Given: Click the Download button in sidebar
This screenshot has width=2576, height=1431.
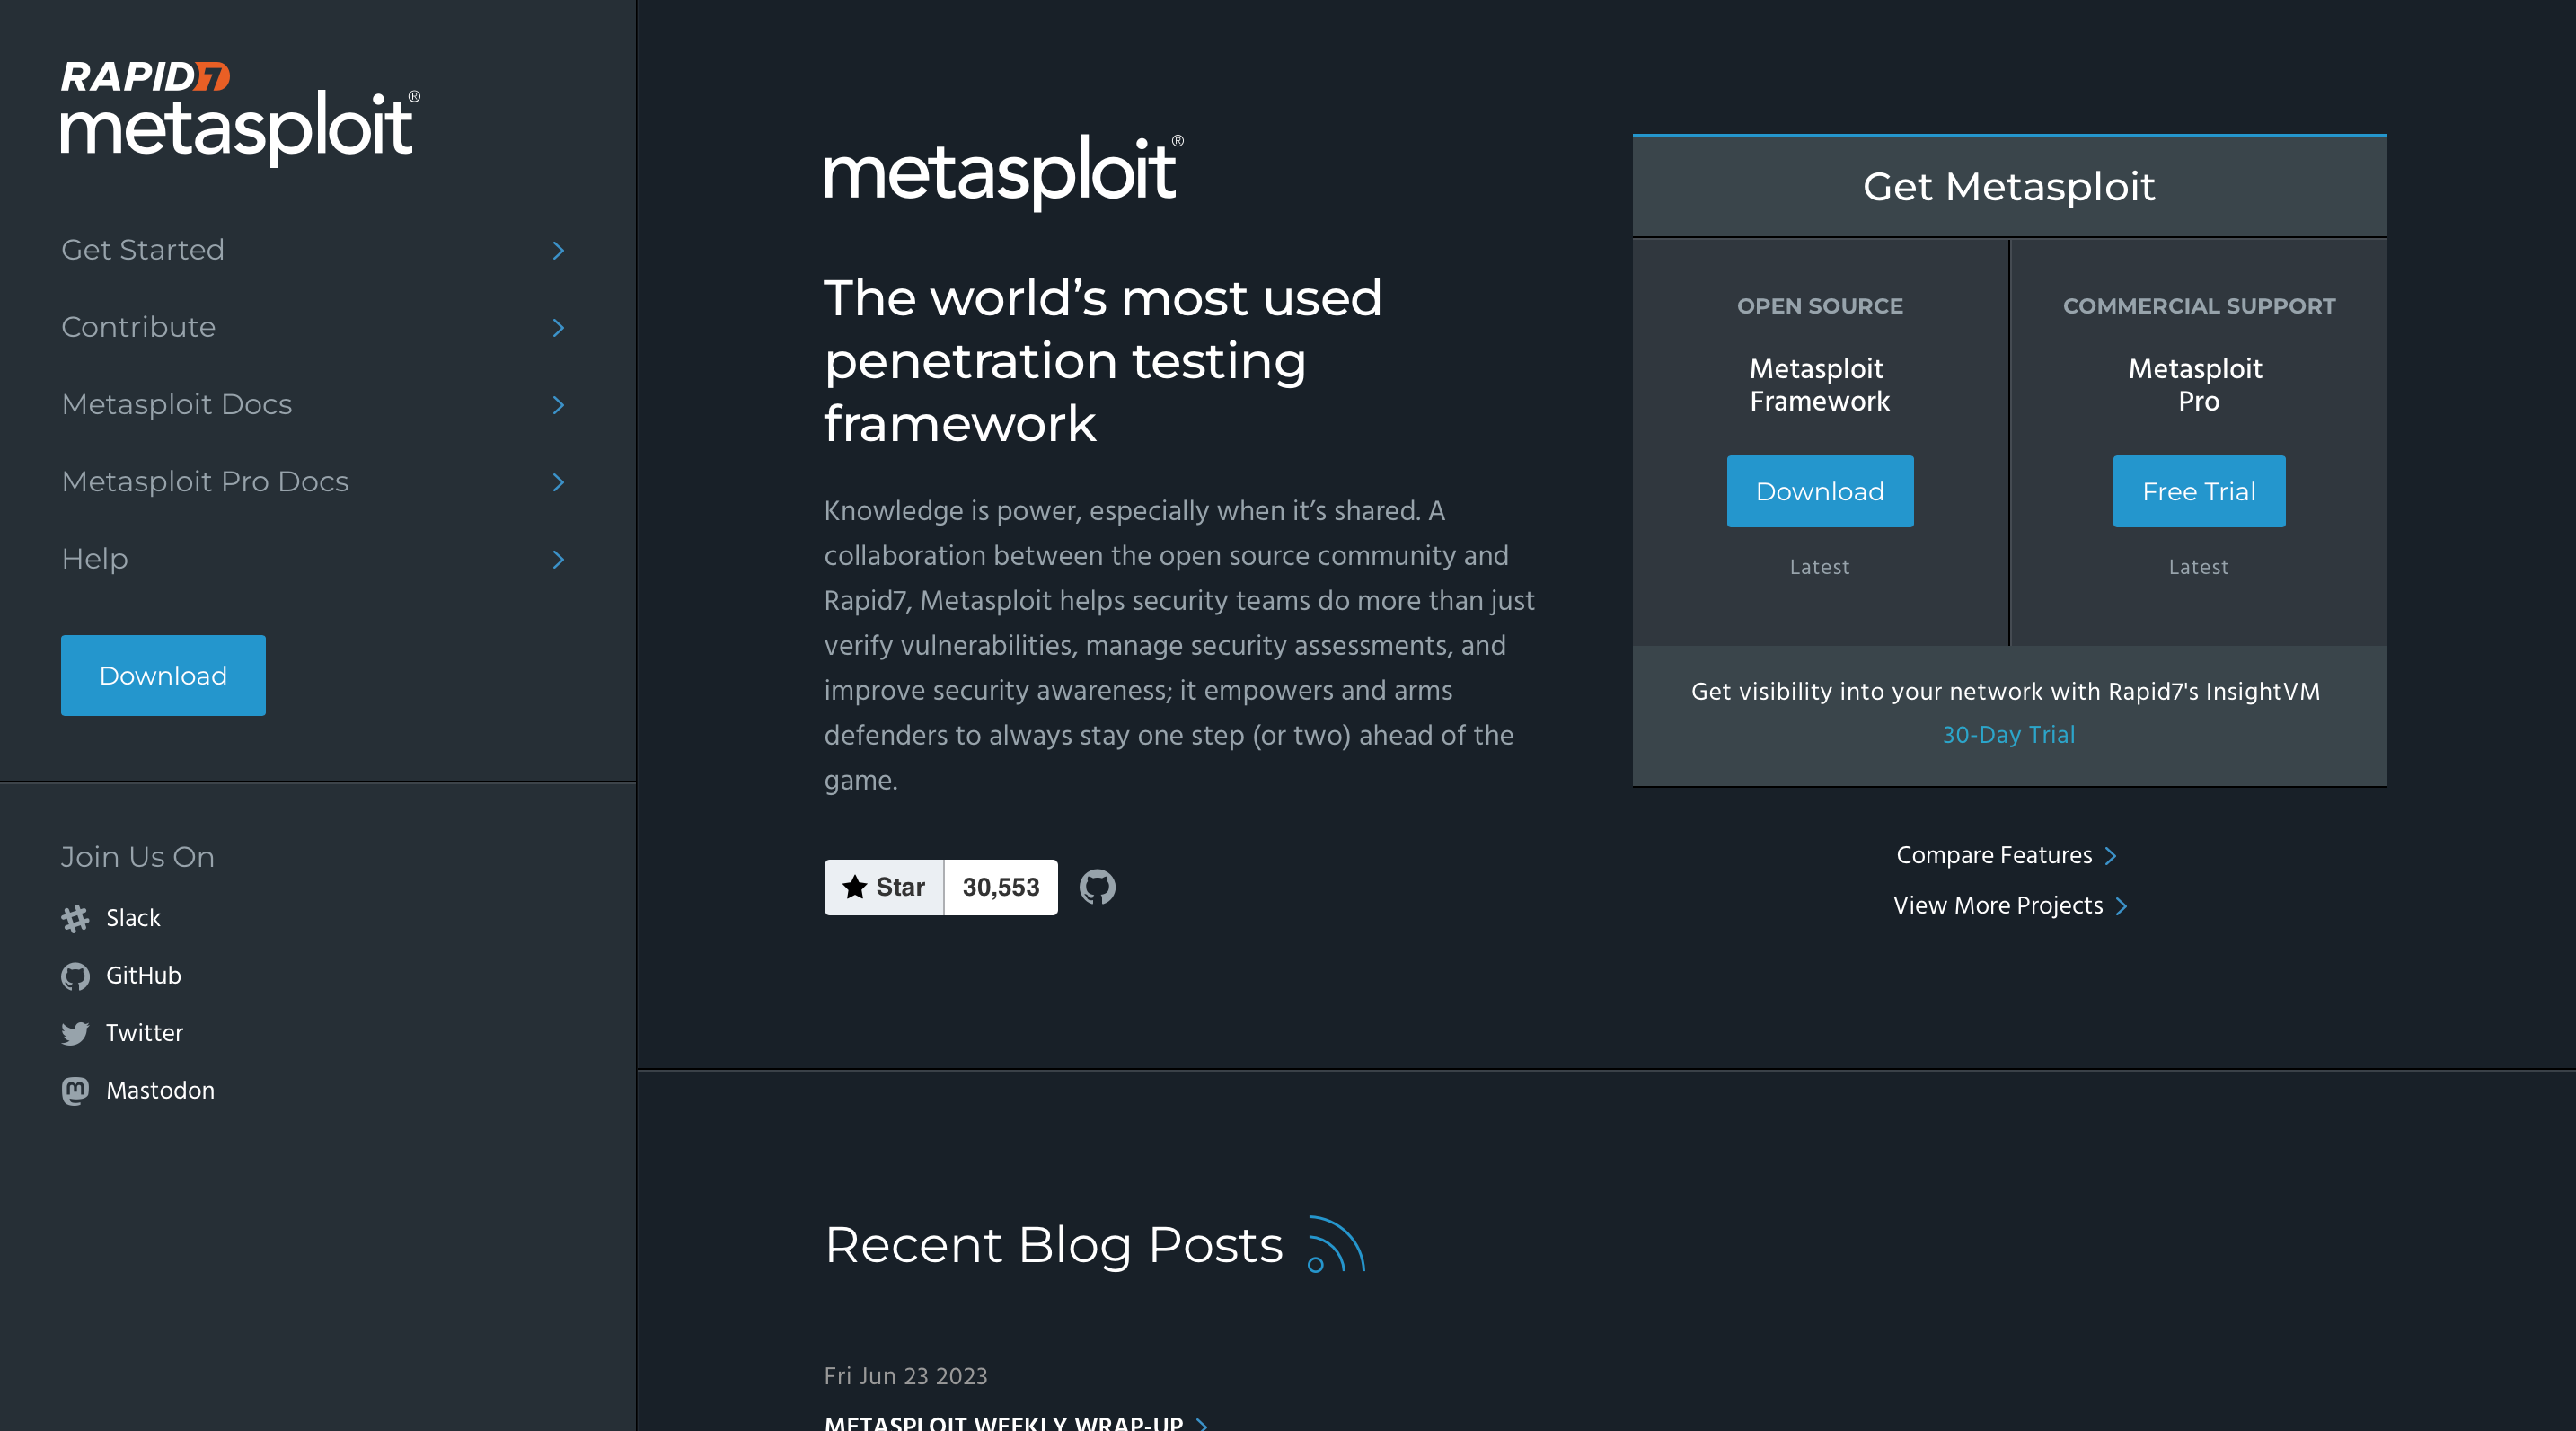Looking at the screenshot, I should [x=162, y=675].
